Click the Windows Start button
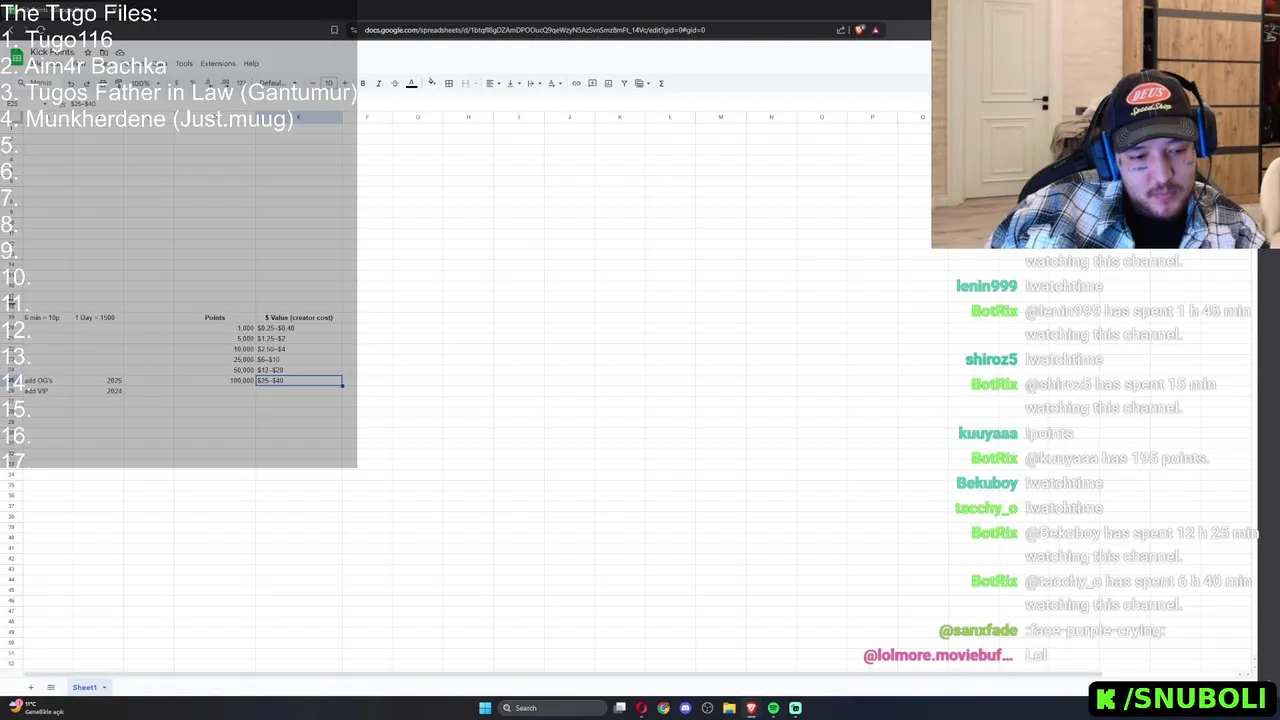Screen dimensions: 1280x720 pos(485,708)
